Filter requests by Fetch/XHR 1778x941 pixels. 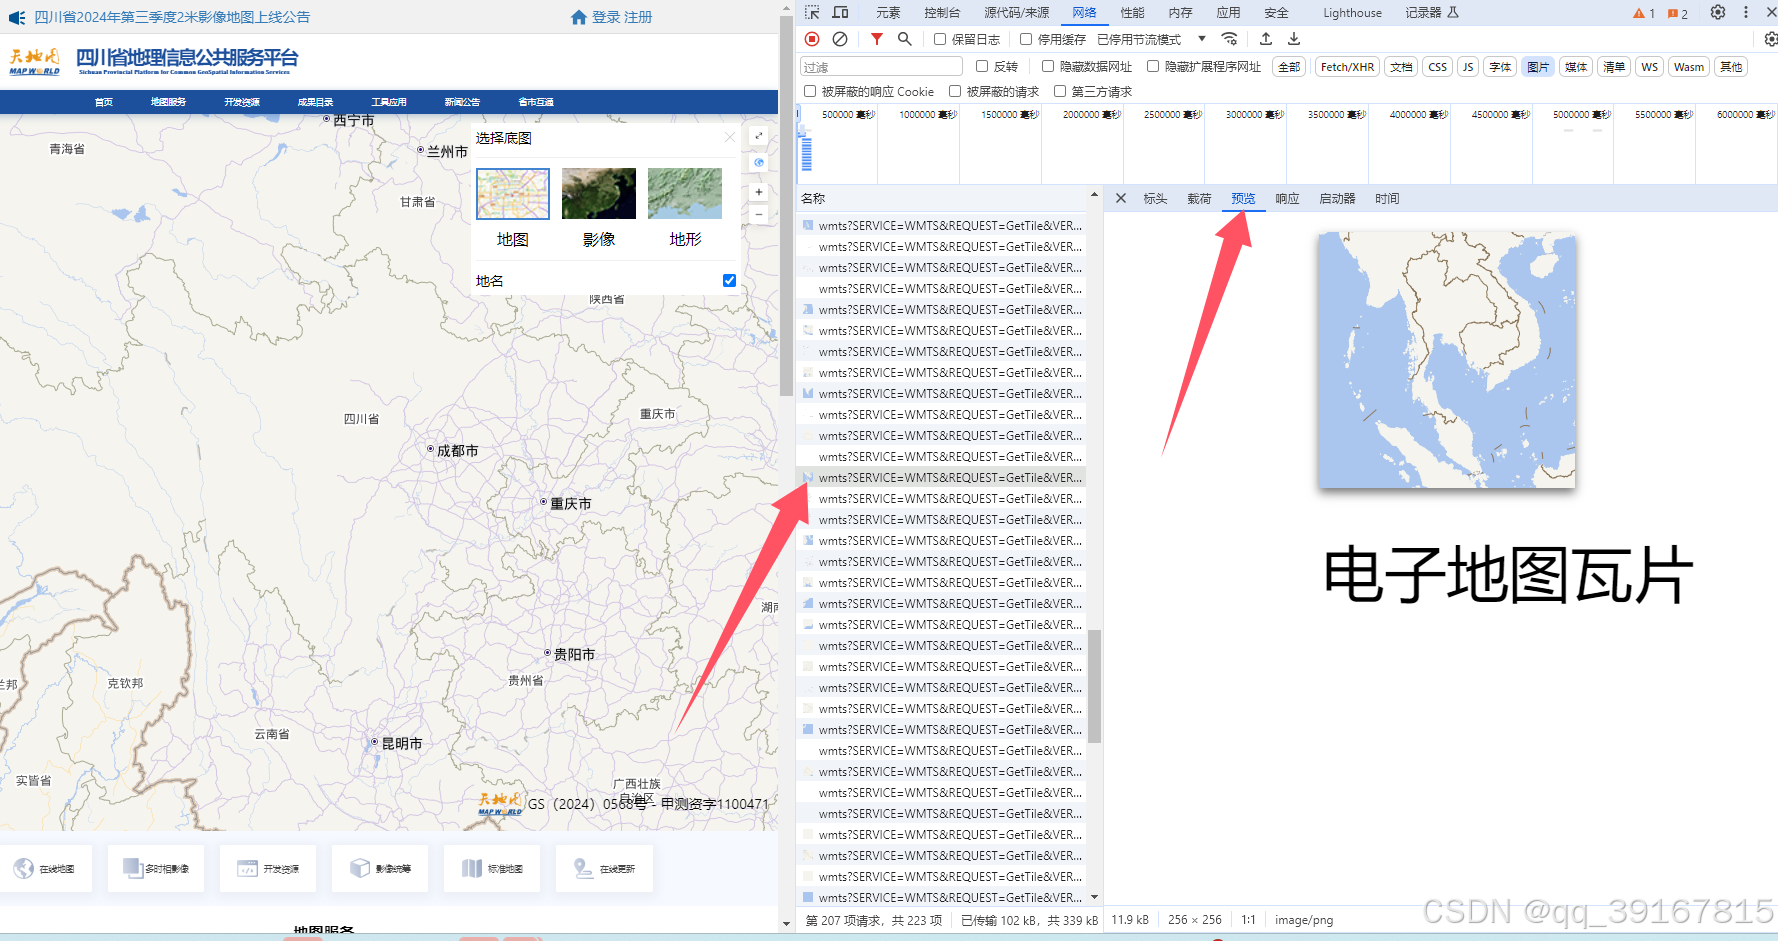coord(1347,67)
